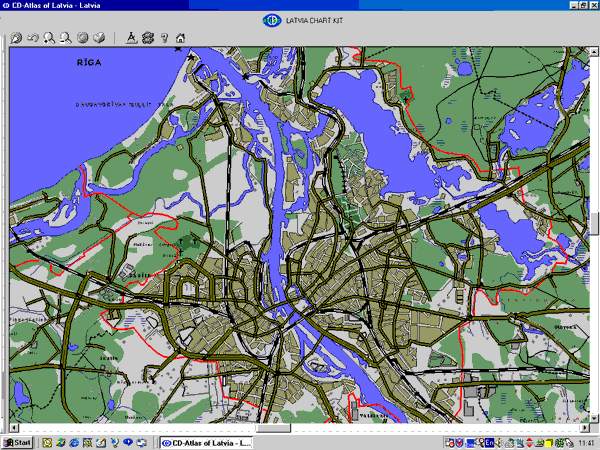Open help via question mark icon
600x450 pixels.
164,38
